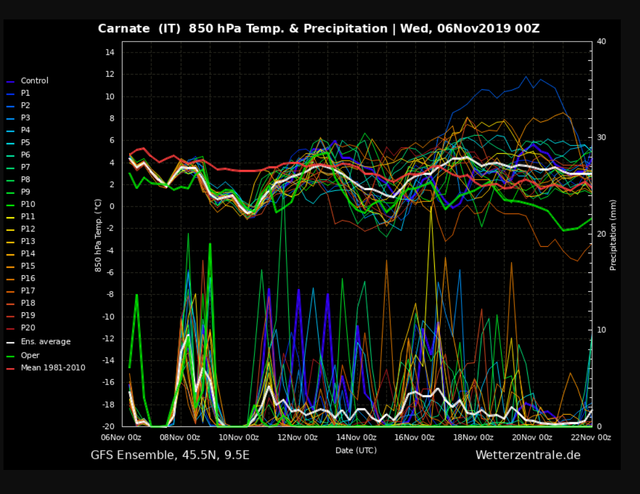Click the value 12 on the temperature axis

pos(110,74)
